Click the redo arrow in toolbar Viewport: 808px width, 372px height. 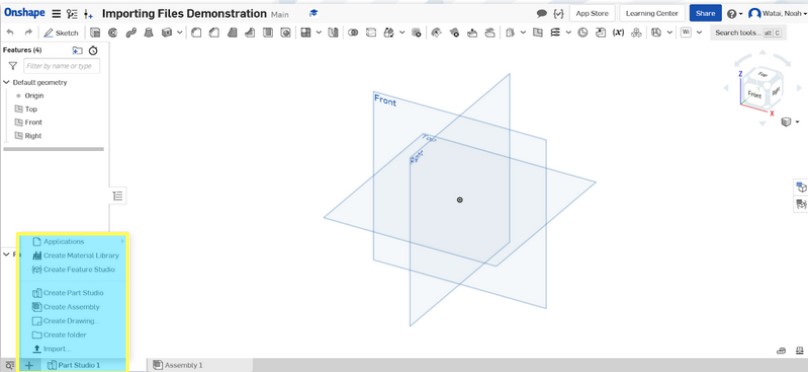click(28, 32)
